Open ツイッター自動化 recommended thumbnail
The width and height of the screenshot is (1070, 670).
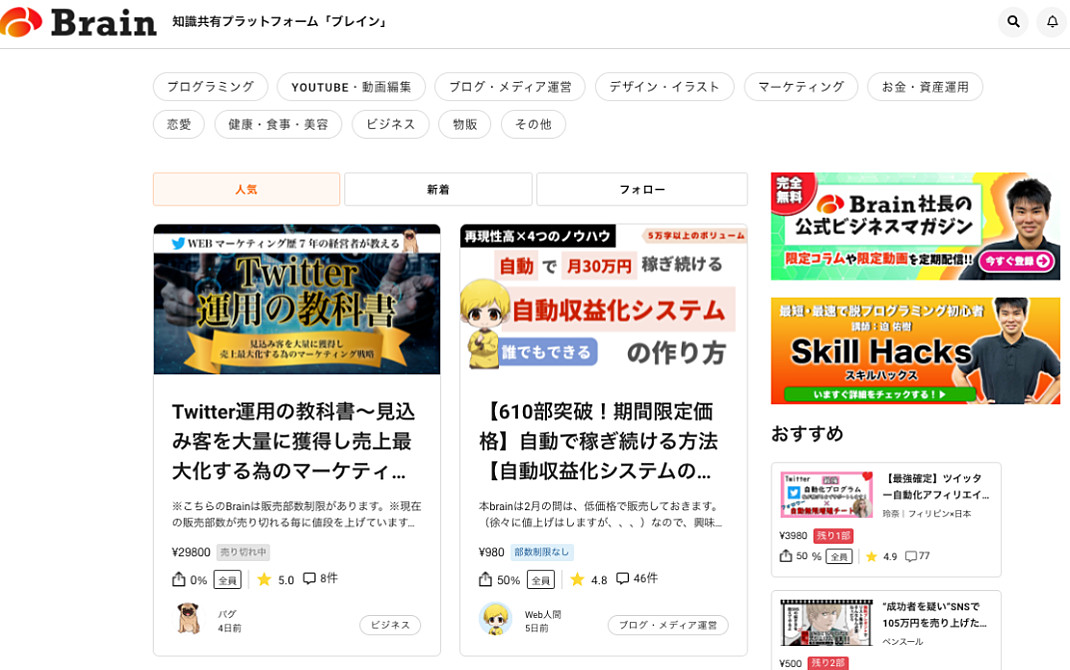point(826,495)
